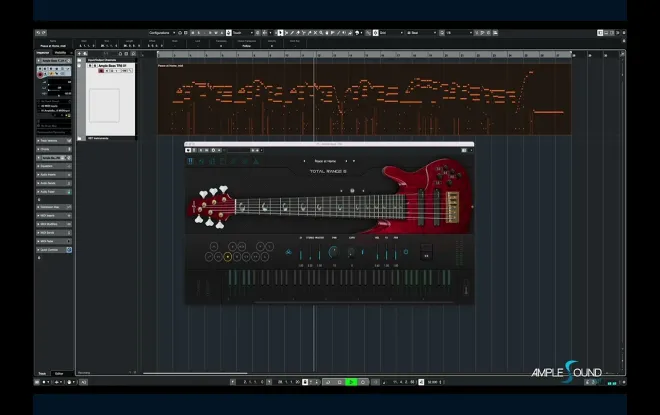
Task: Expand the MIDI Modifiers inspector section
Action: click(x=54, y=224)
